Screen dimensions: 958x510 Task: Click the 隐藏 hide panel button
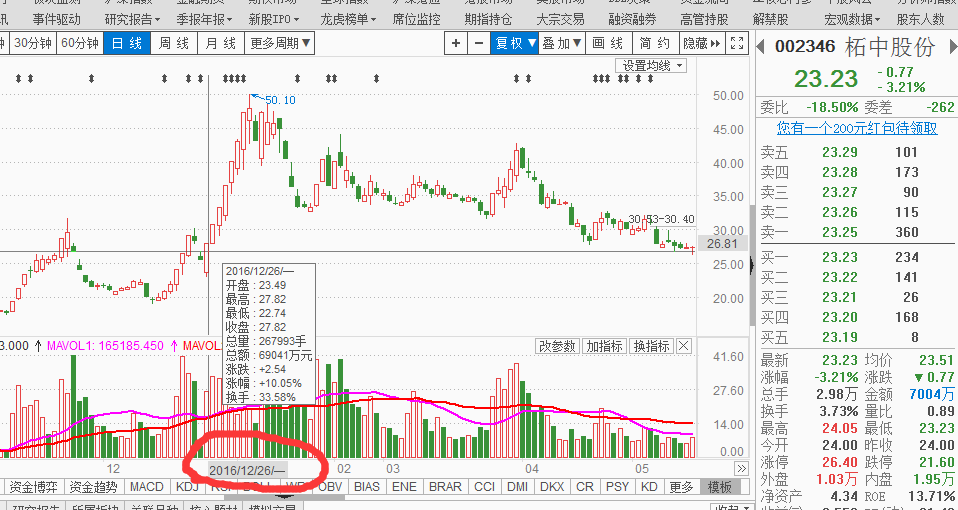(x=701, y=43)
